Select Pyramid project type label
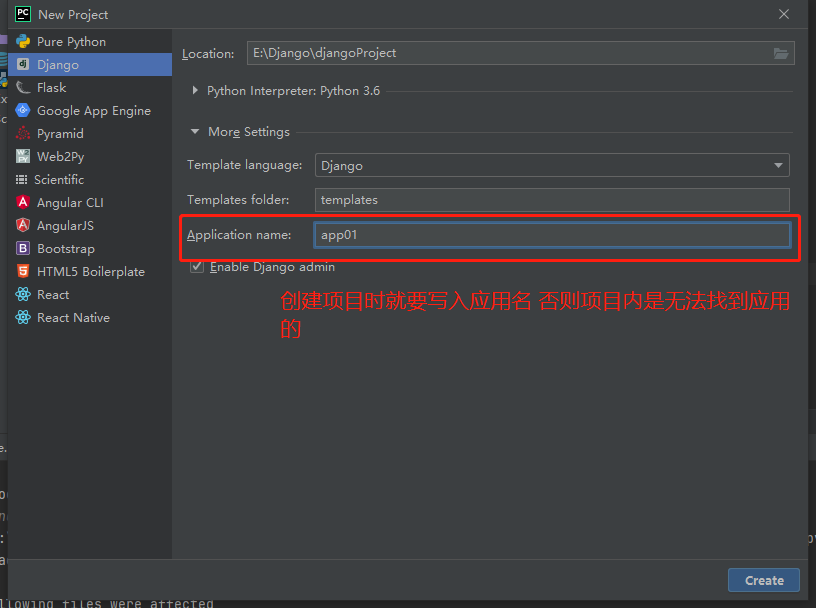The image size is (816, 608). (x=60, y=134)
